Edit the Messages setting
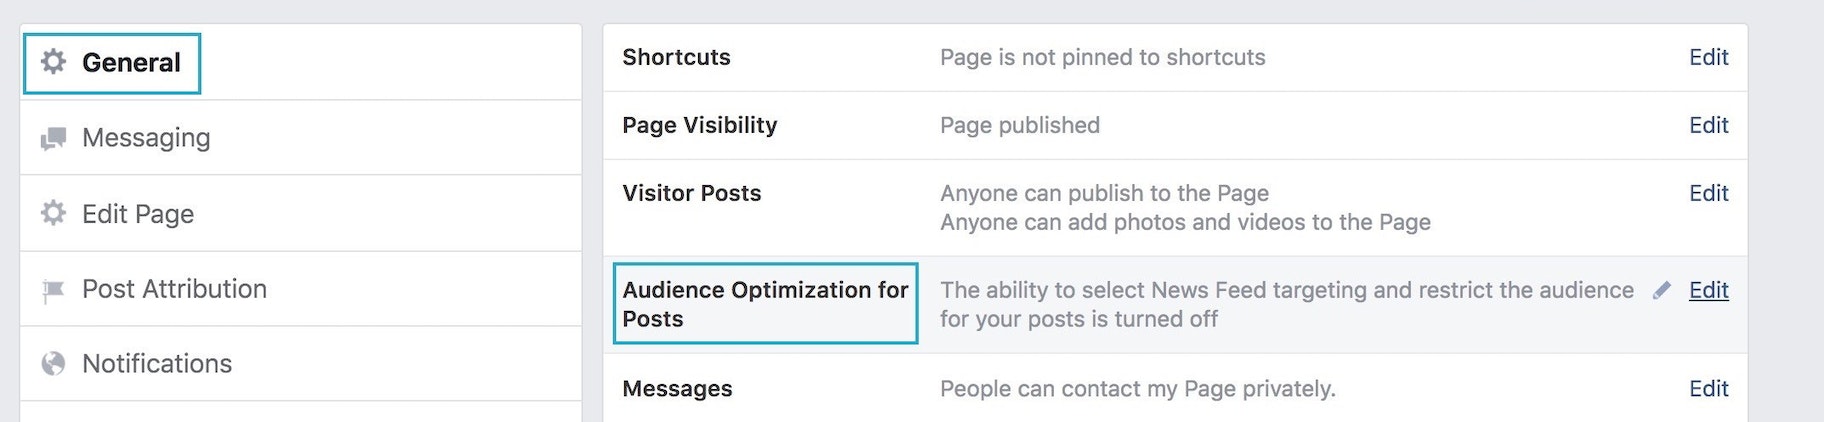This screenshot has height=422, width=1824. (x=1708, y=389)
